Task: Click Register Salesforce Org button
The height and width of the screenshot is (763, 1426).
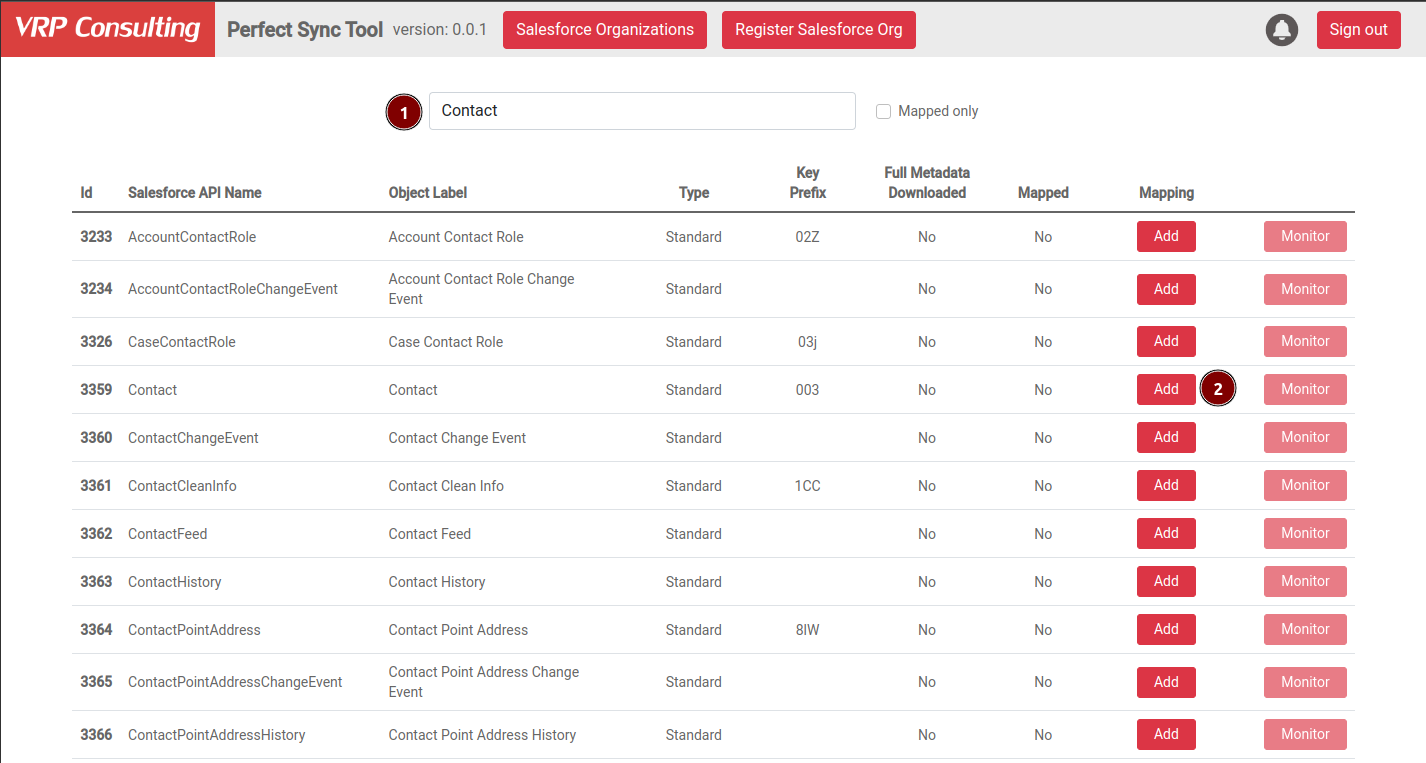Action: click(x=819, y=30)
